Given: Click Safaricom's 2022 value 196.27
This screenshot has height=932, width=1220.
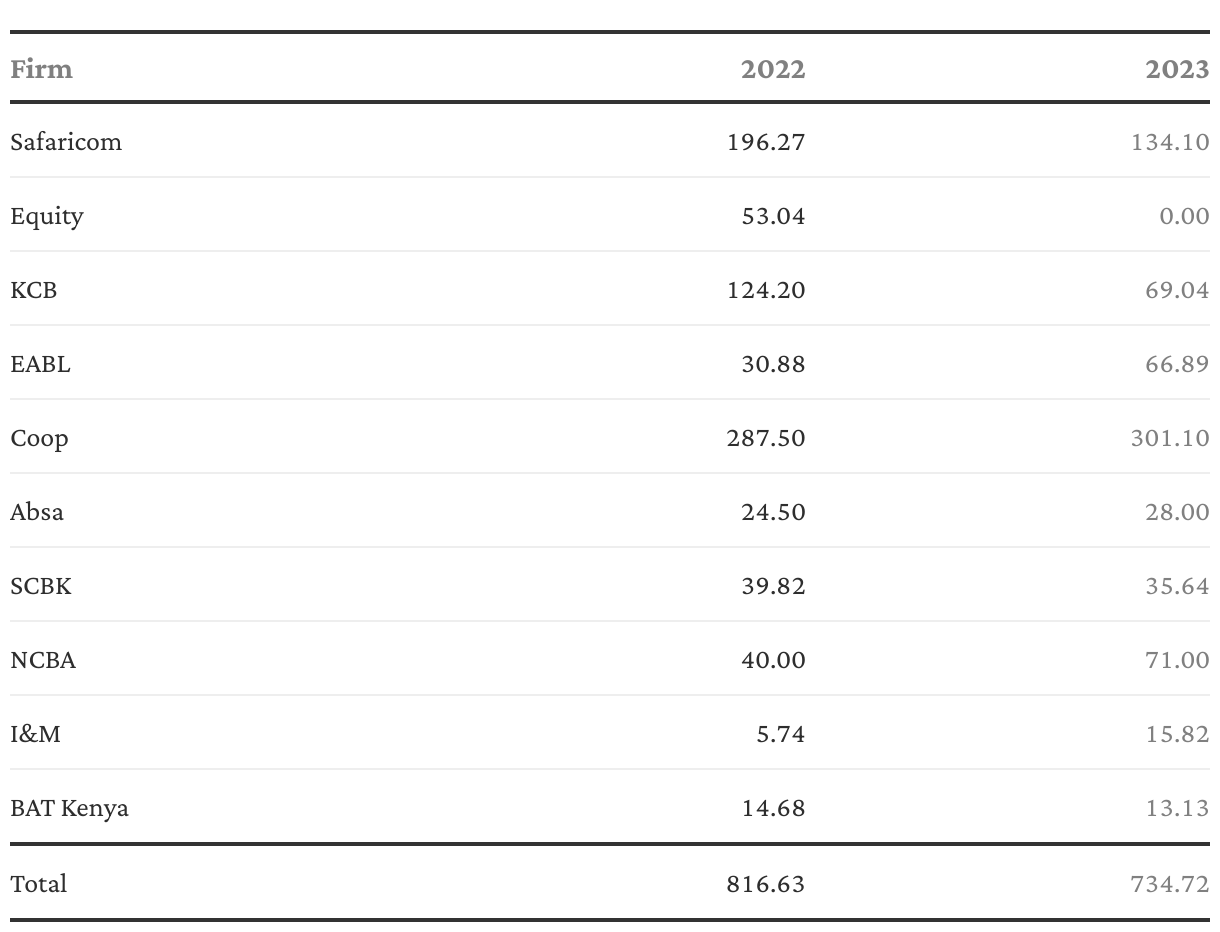Looking at the screenshot, I should pos(766,141).
